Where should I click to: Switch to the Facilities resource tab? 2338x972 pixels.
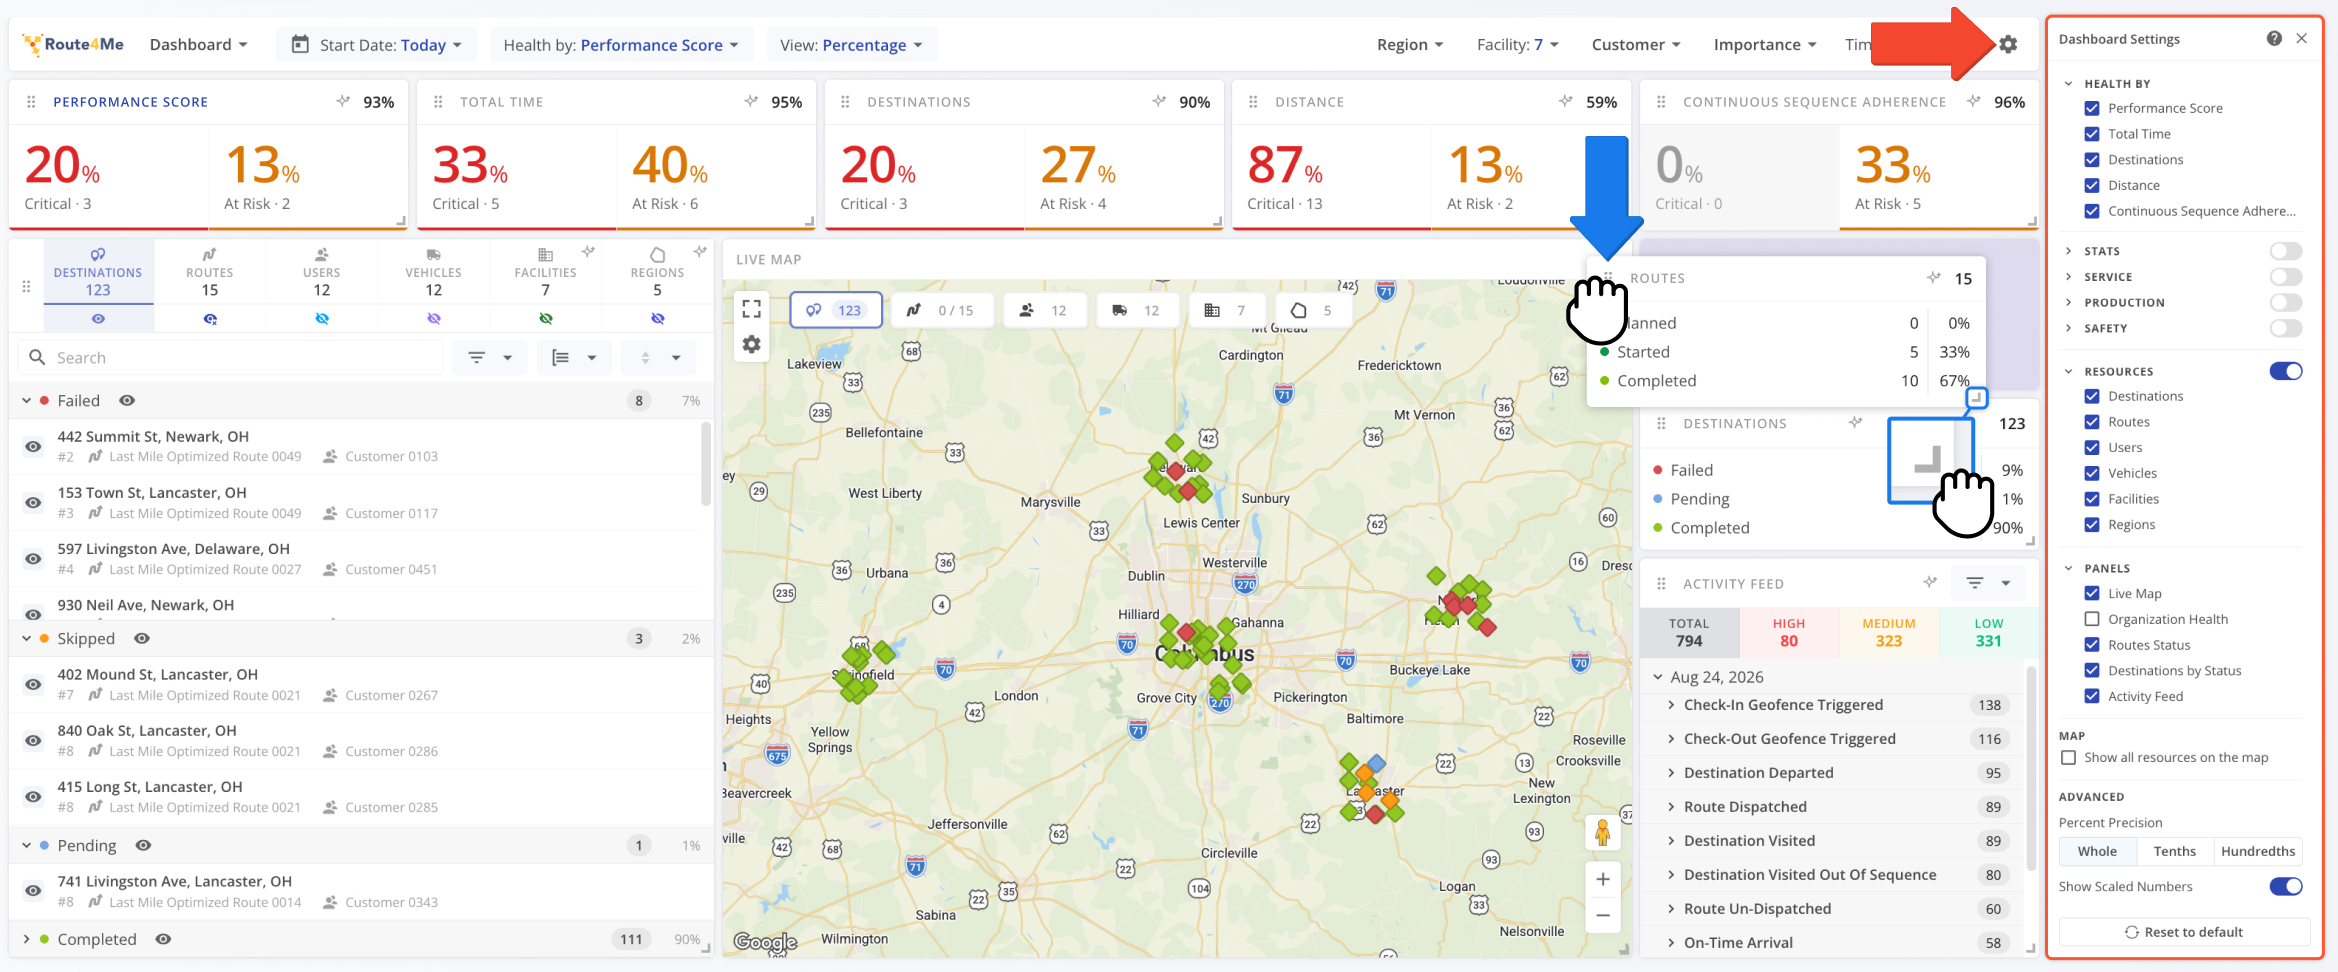coord(546,273)
